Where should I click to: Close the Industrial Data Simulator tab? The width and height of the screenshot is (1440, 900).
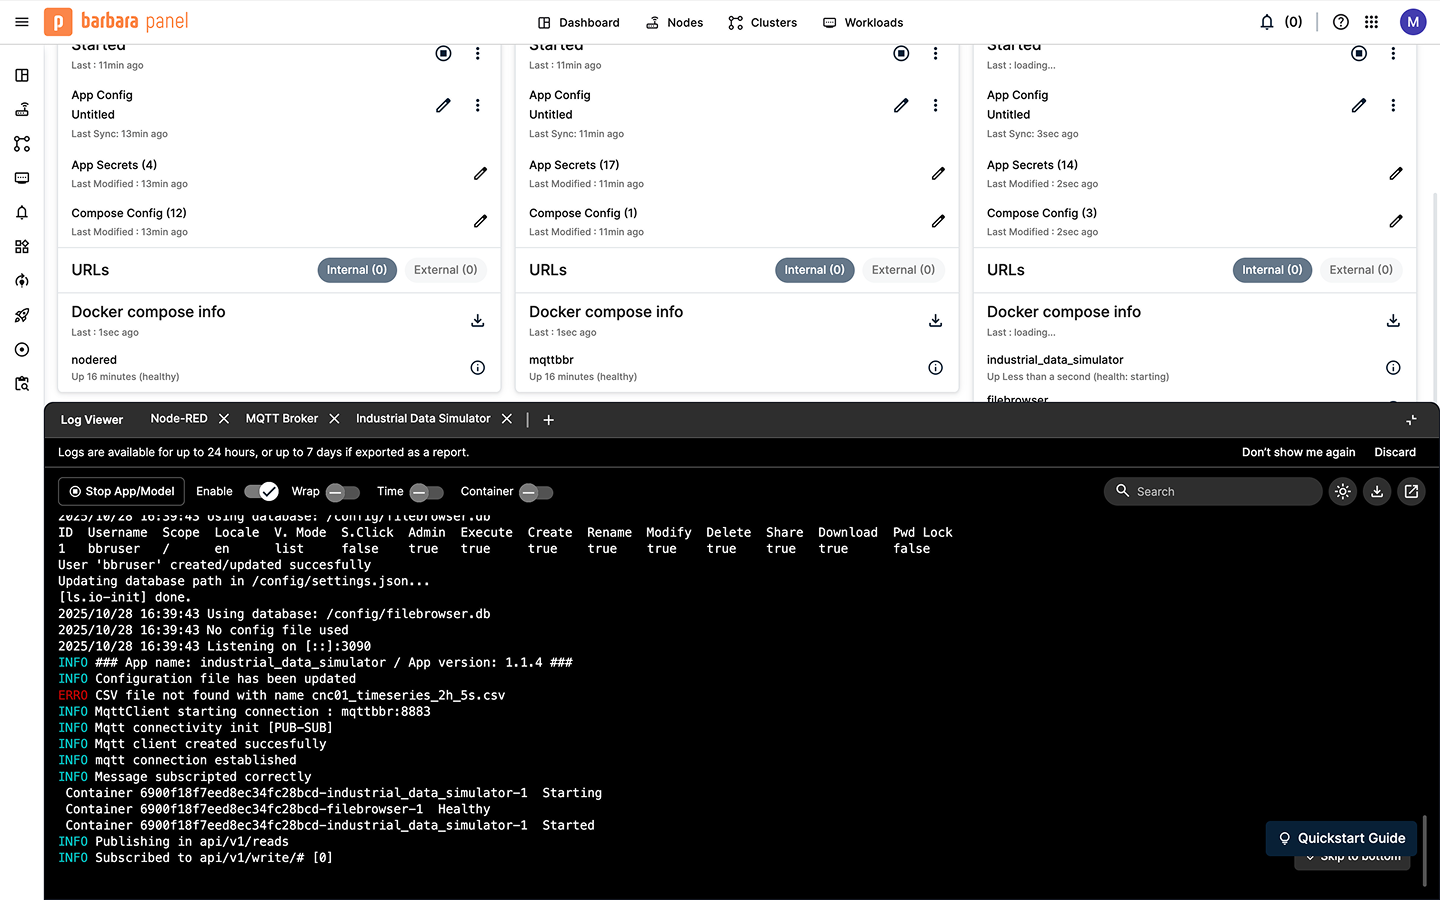coord(507,419)
